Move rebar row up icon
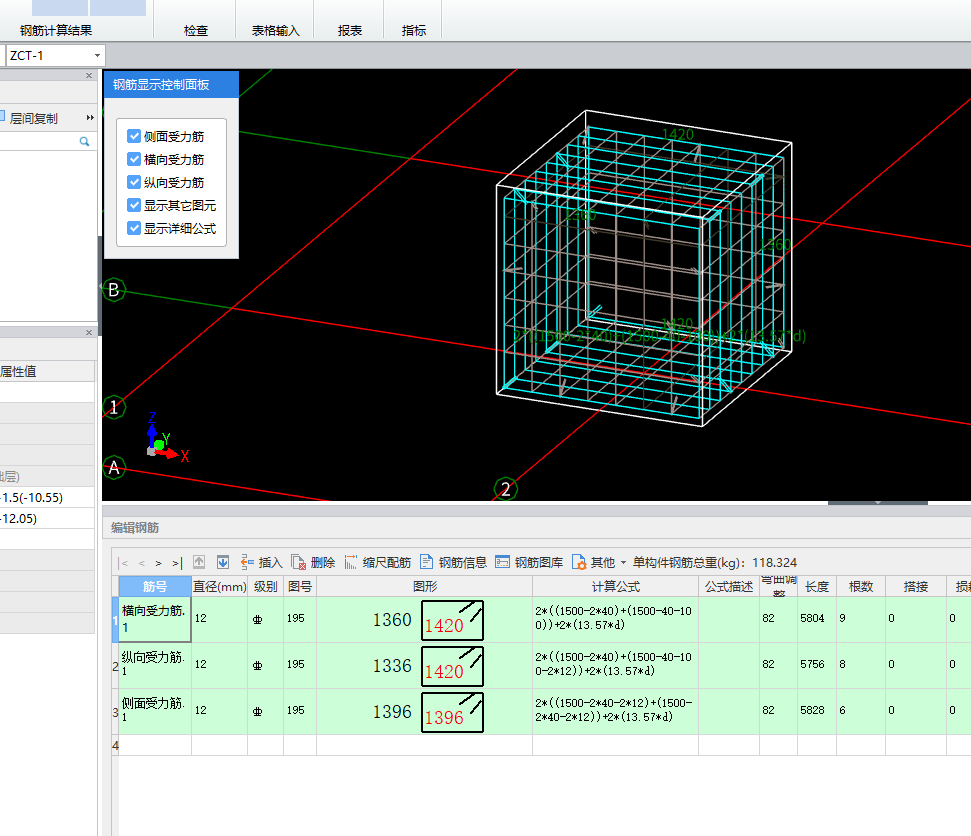The width and height of the screenshot is (971, 836). (199, 562)
